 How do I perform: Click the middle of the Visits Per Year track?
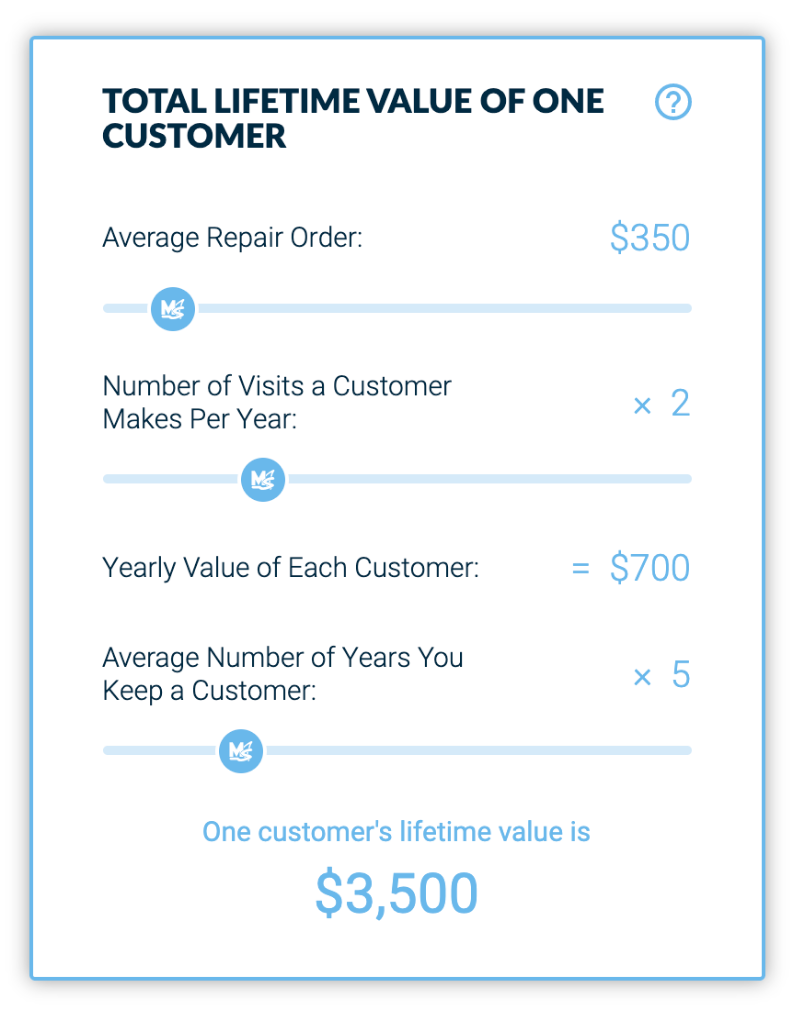coord(397,479)
